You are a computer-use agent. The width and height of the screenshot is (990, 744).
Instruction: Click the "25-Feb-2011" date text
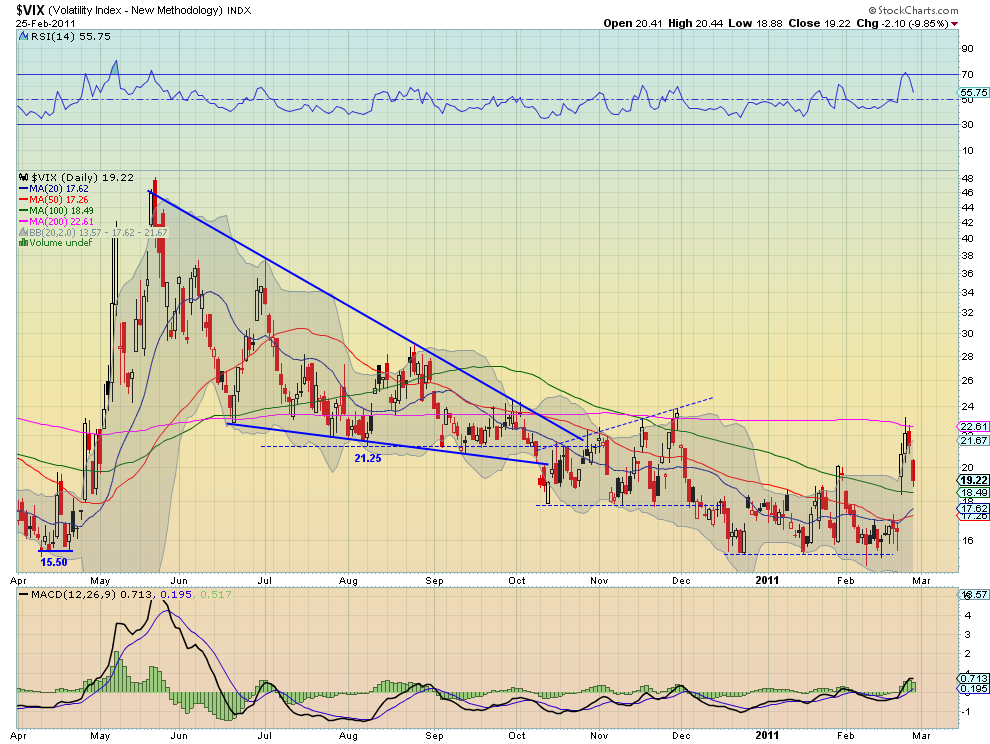45,23
